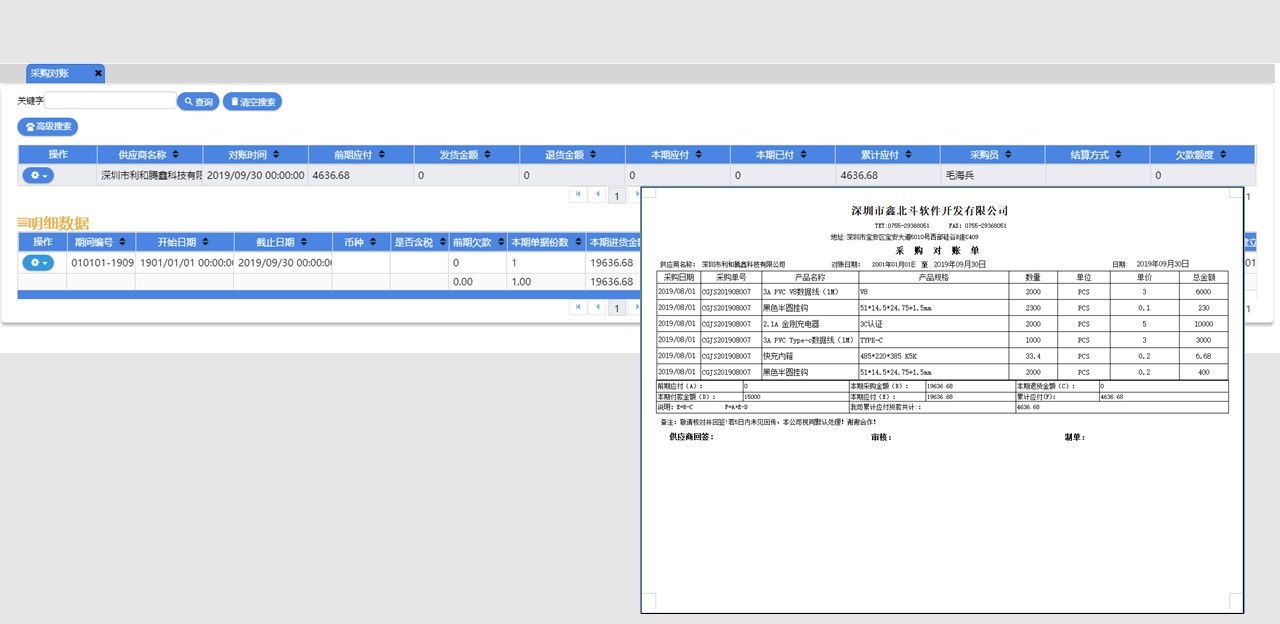Sort the 欠款额度 column

(x=1201, y=155)
